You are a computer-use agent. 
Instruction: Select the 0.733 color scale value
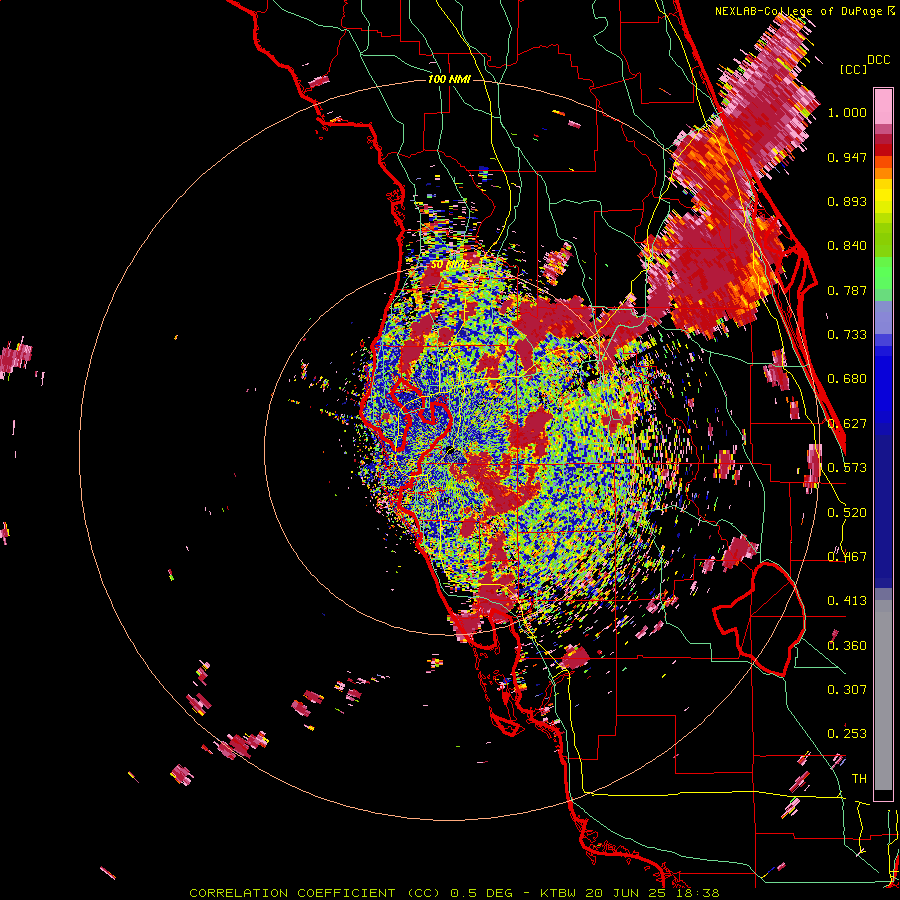click(x=847, y=335)
